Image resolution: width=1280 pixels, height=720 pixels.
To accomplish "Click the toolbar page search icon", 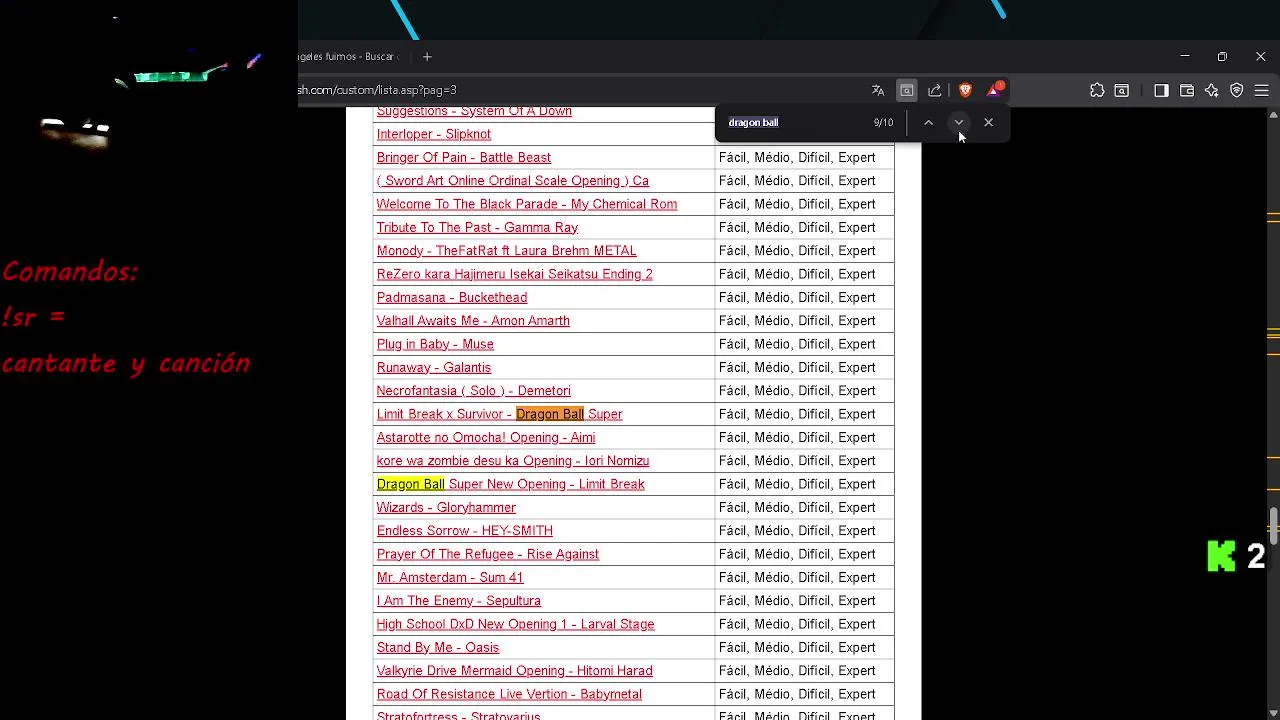I will click(x=1122, y=90).
